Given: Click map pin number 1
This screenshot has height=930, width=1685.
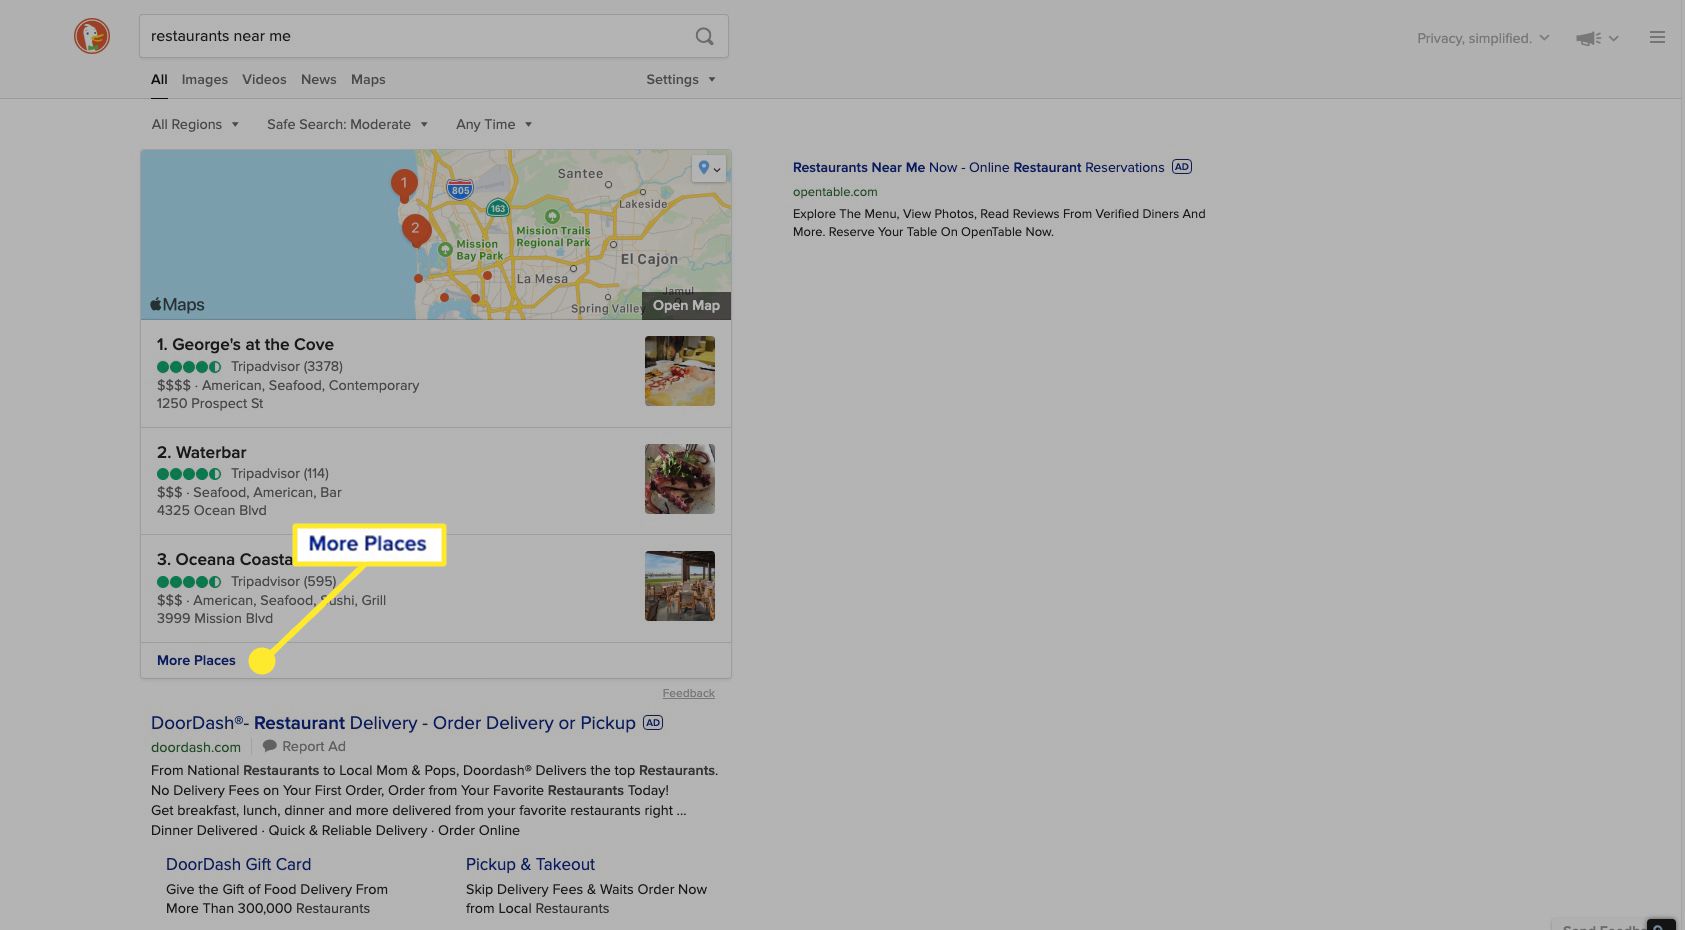Looking at the screenshot, I should 404,185.
